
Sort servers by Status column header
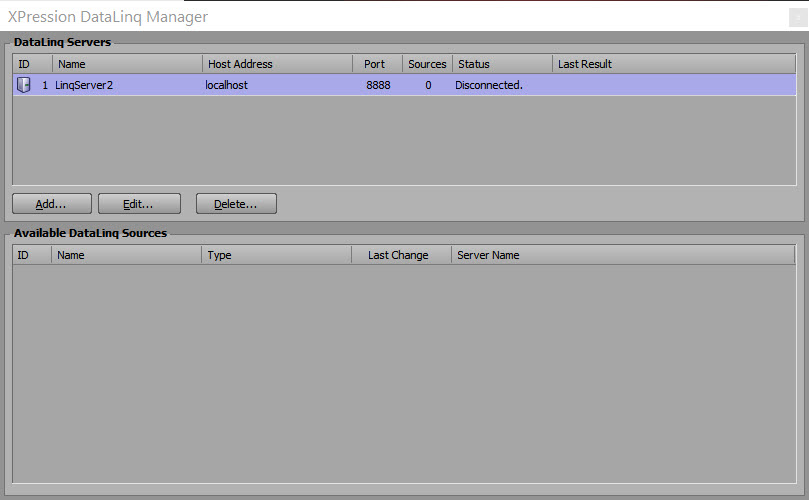coord(502,64)
